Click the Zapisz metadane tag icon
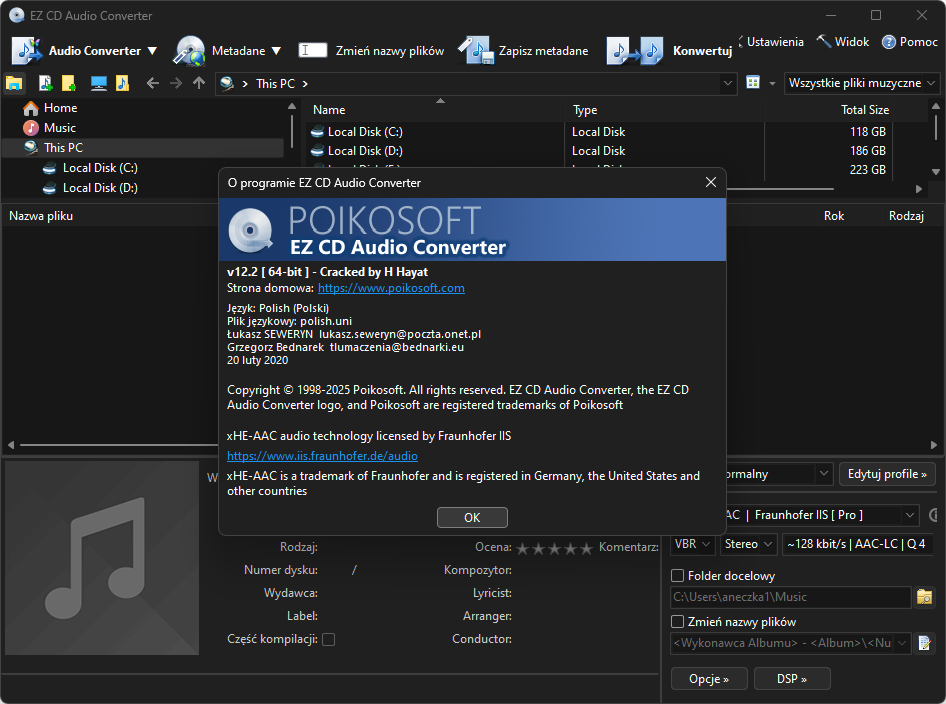 (477, 51)
